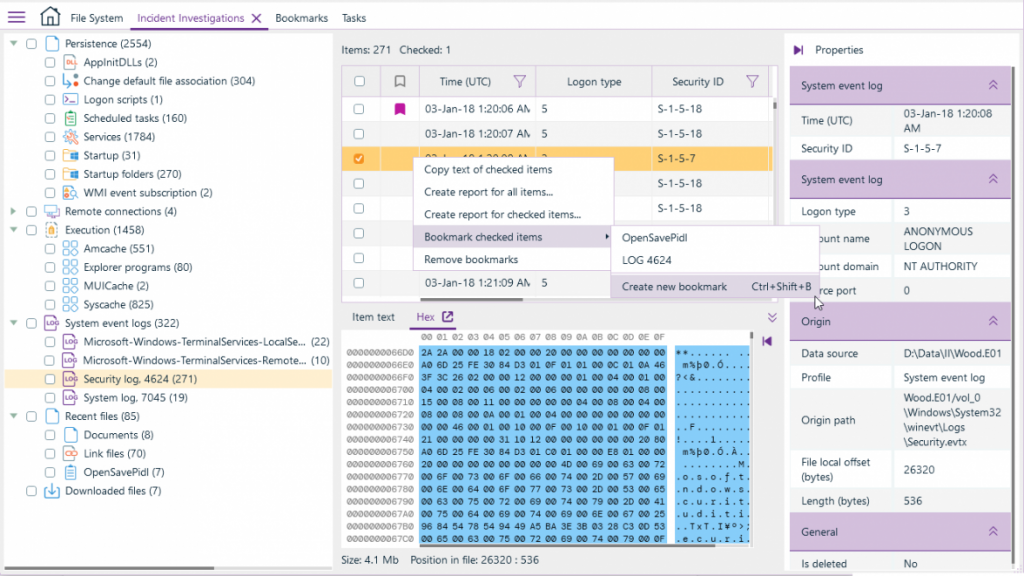
Task: Check the Scheduled tasks (160) checkbox
Action: pyautogui.click(x=50, y=118)
